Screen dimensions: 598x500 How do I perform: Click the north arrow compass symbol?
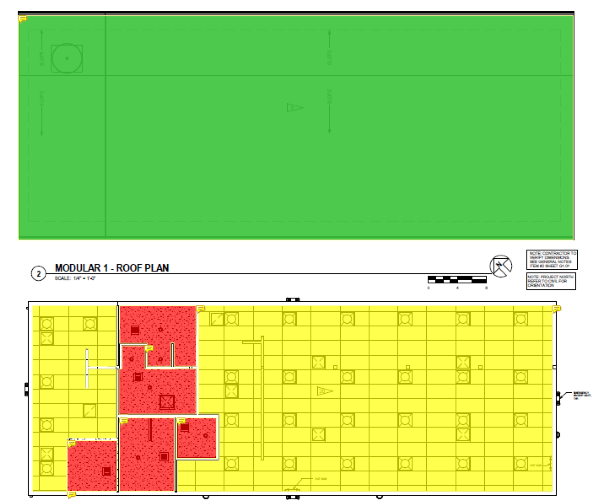pyautogui.click(x=500, y=266)
